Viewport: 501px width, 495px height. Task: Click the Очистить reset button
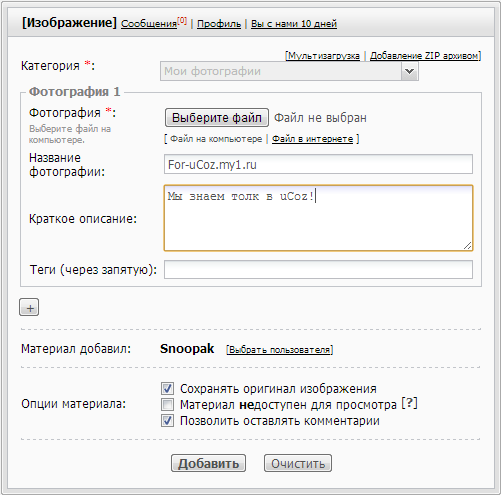point(298,463)
